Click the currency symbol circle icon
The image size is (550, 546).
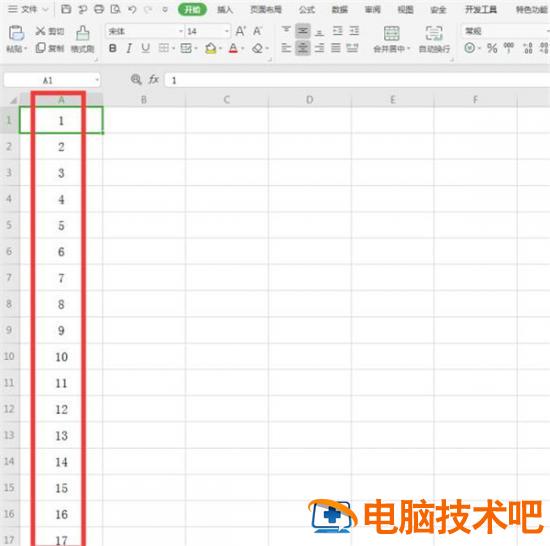pyautogui.click(x=469, y=48)
